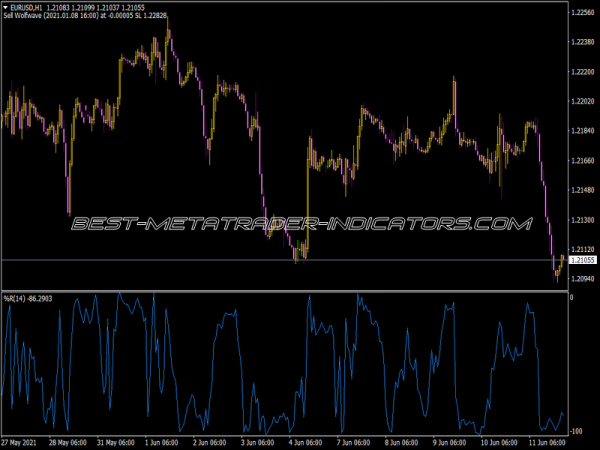Screen dimensions: 600x450
Task: Click the current price tag 1.21055
Action: [582, 260]
